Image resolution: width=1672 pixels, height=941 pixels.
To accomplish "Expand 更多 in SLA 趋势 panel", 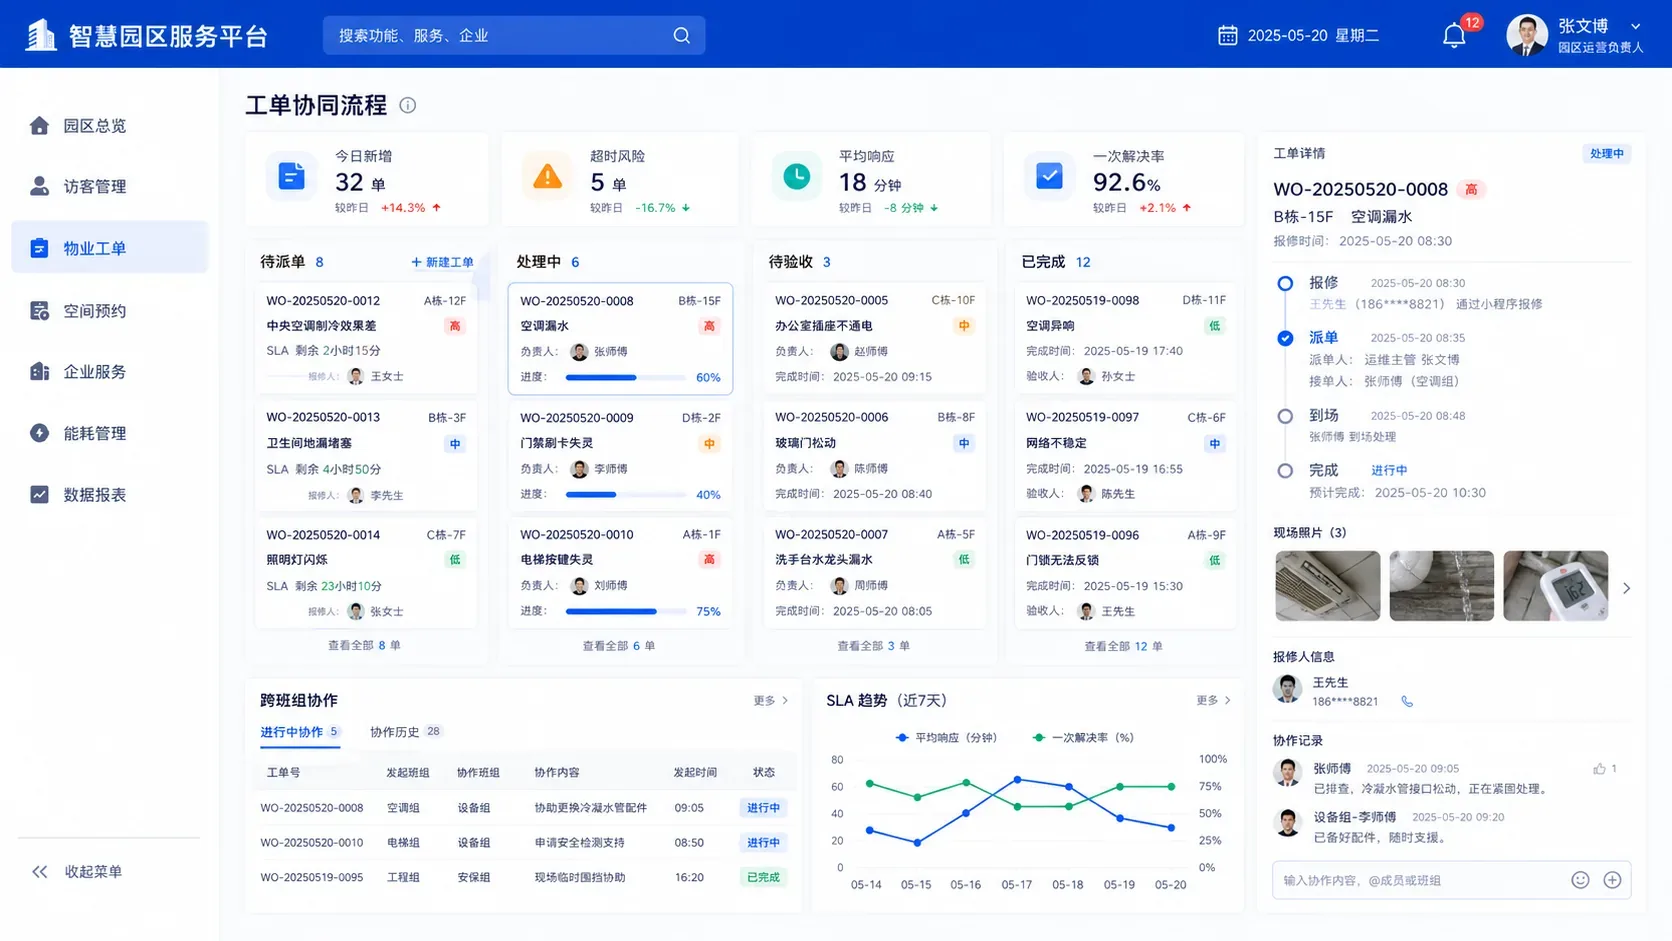I will point(1213,701).
